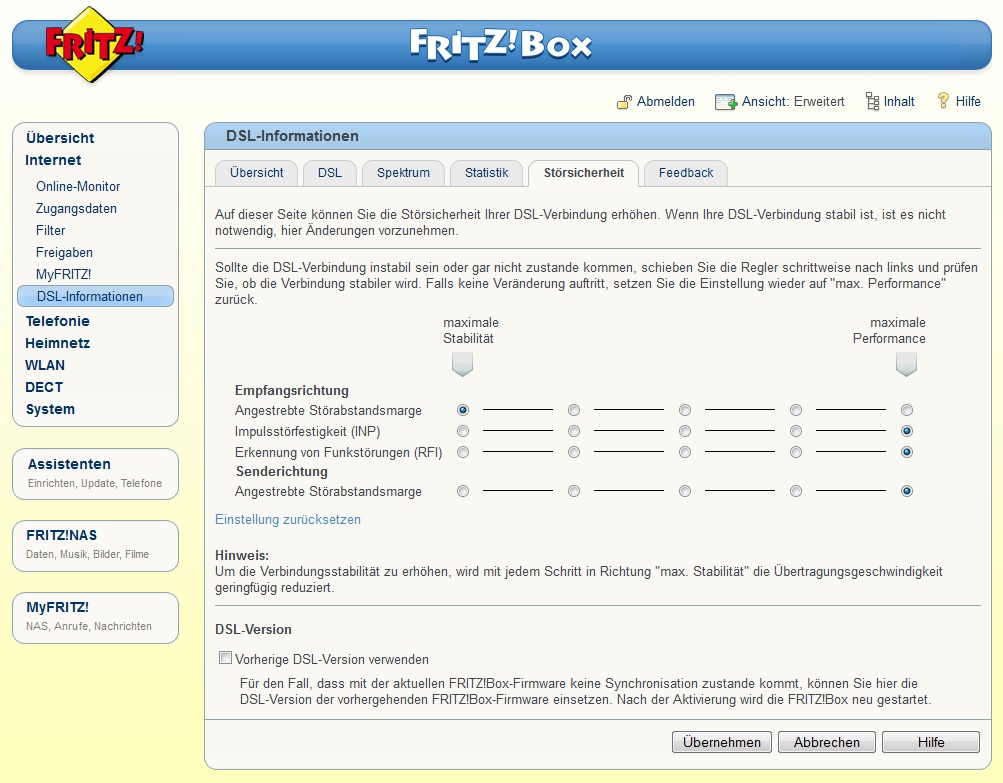Screen dimensions: 1003x783
Task: Click the Abbrechen button
Action: pyautogui.click(x=826, y=742)
